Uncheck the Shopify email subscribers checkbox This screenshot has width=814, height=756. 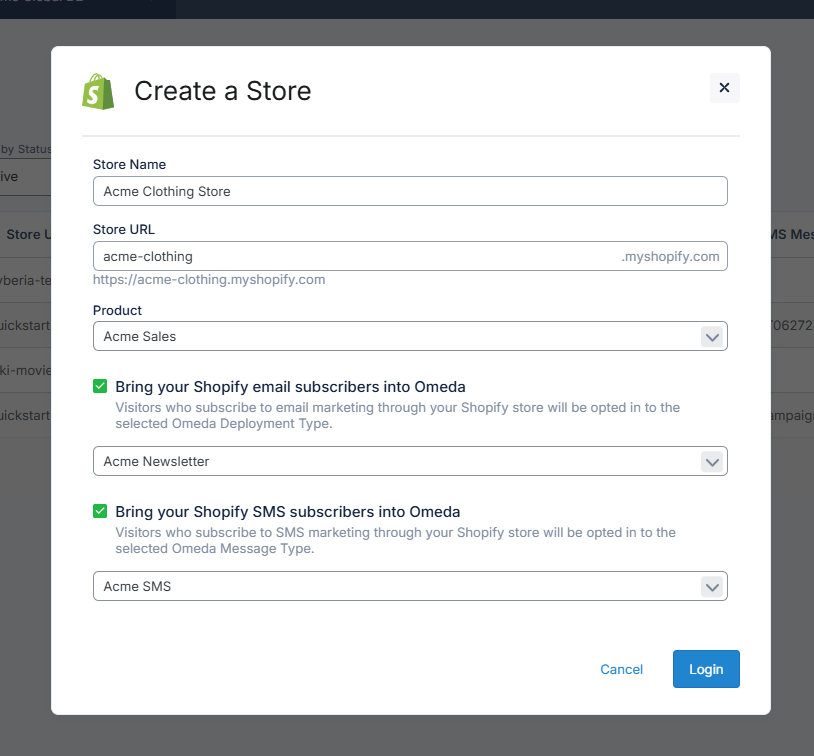(100, 386)
